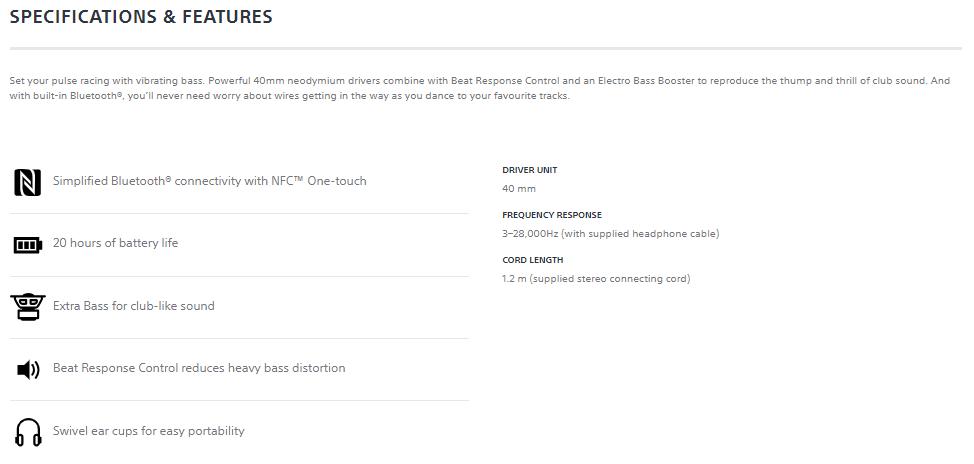Click the battery icon for battery life
The width and height of the screenshot is (974, 464).
pos(28,244)
